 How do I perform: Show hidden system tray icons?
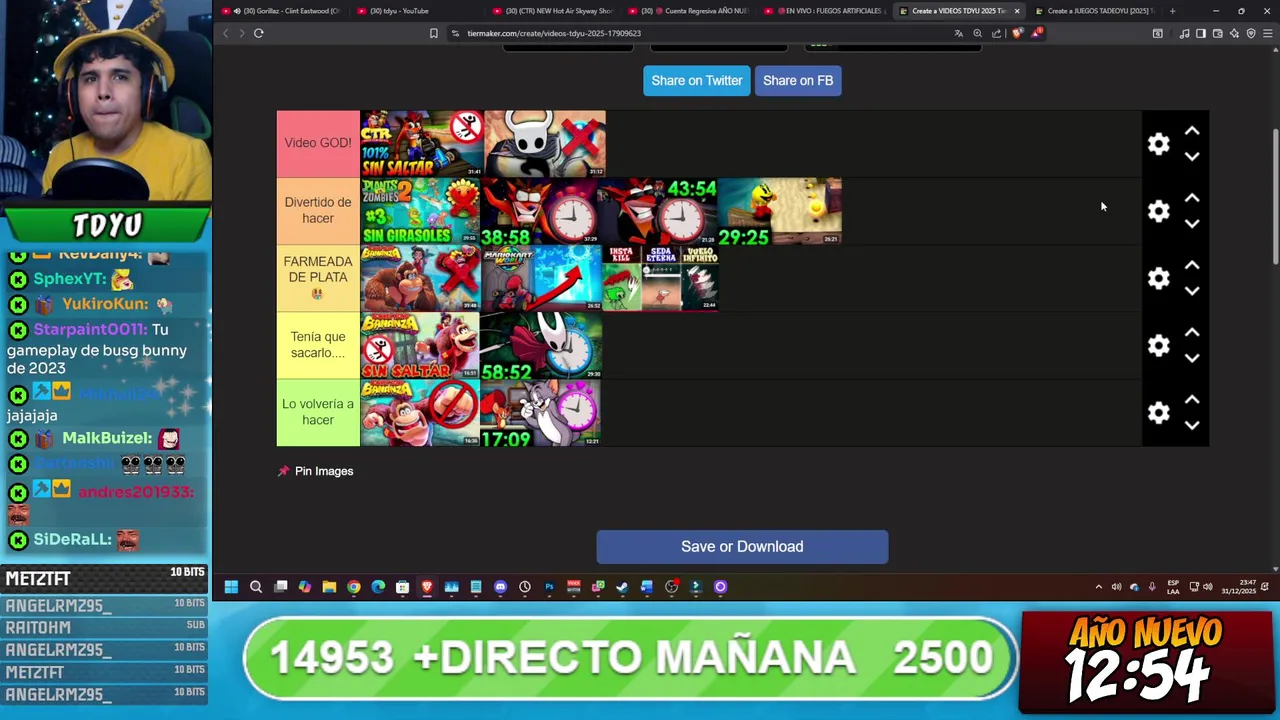point(1098,587)
